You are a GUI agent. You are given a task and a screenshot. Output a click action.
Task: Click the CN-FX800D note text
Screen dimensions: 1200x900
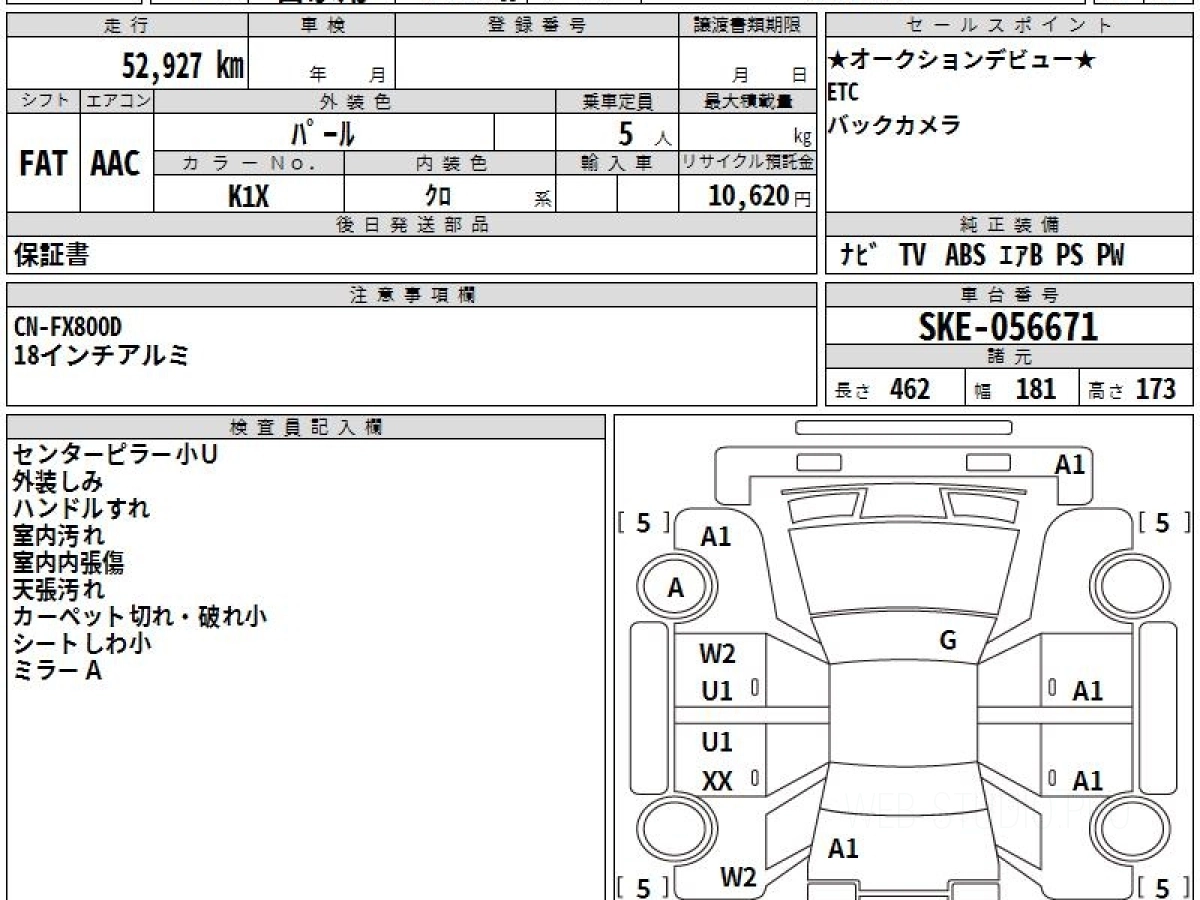[x=69, y=326]
